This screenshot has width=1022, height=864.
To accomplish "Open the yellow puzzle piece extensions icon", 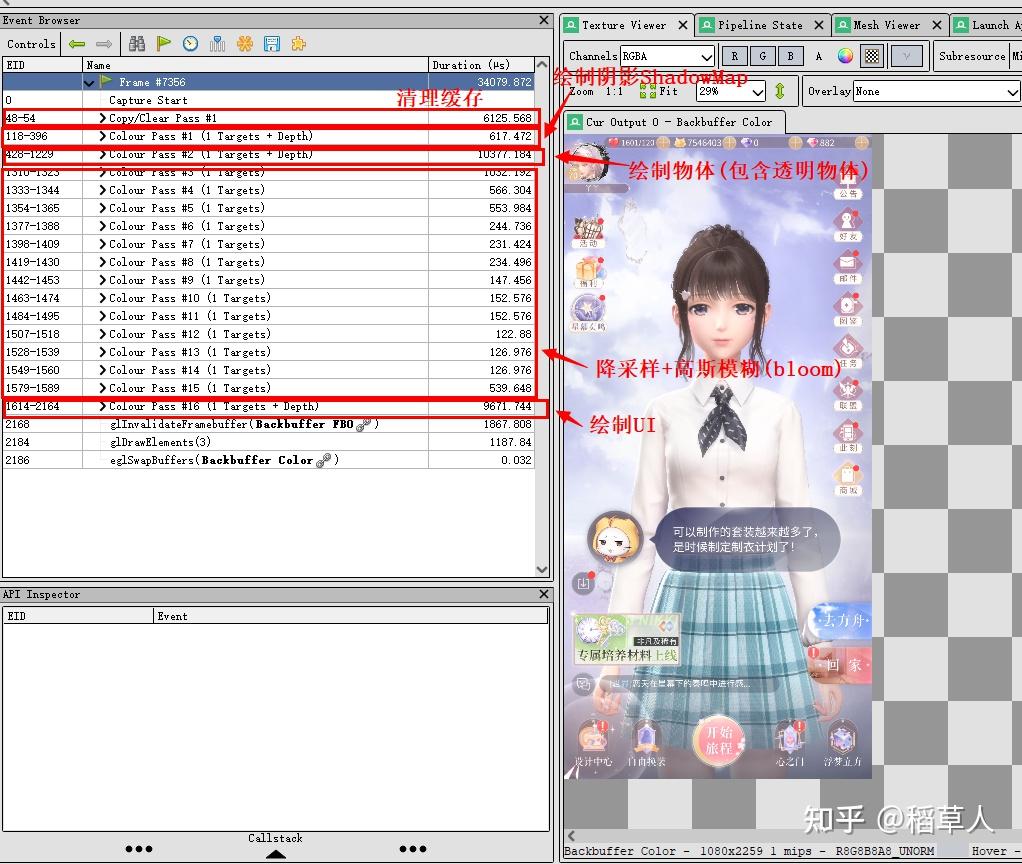I will coord(299,44).
